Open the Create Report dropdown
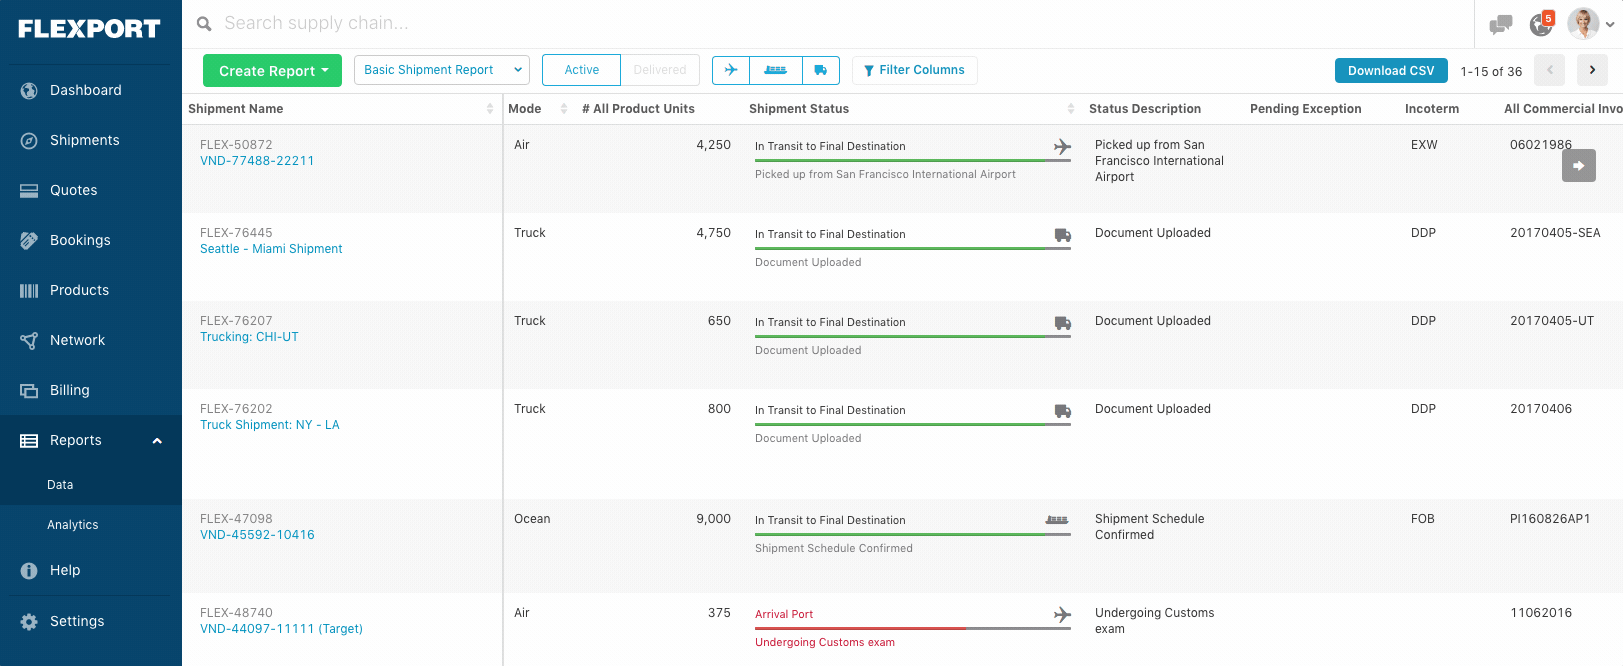 coord(272,71)
